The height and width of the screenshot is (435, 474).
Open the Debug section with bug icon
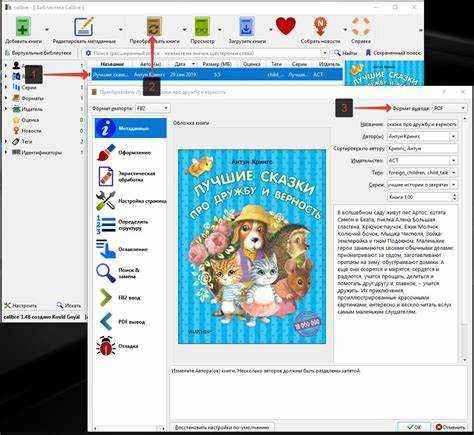(x=130, y=346)
